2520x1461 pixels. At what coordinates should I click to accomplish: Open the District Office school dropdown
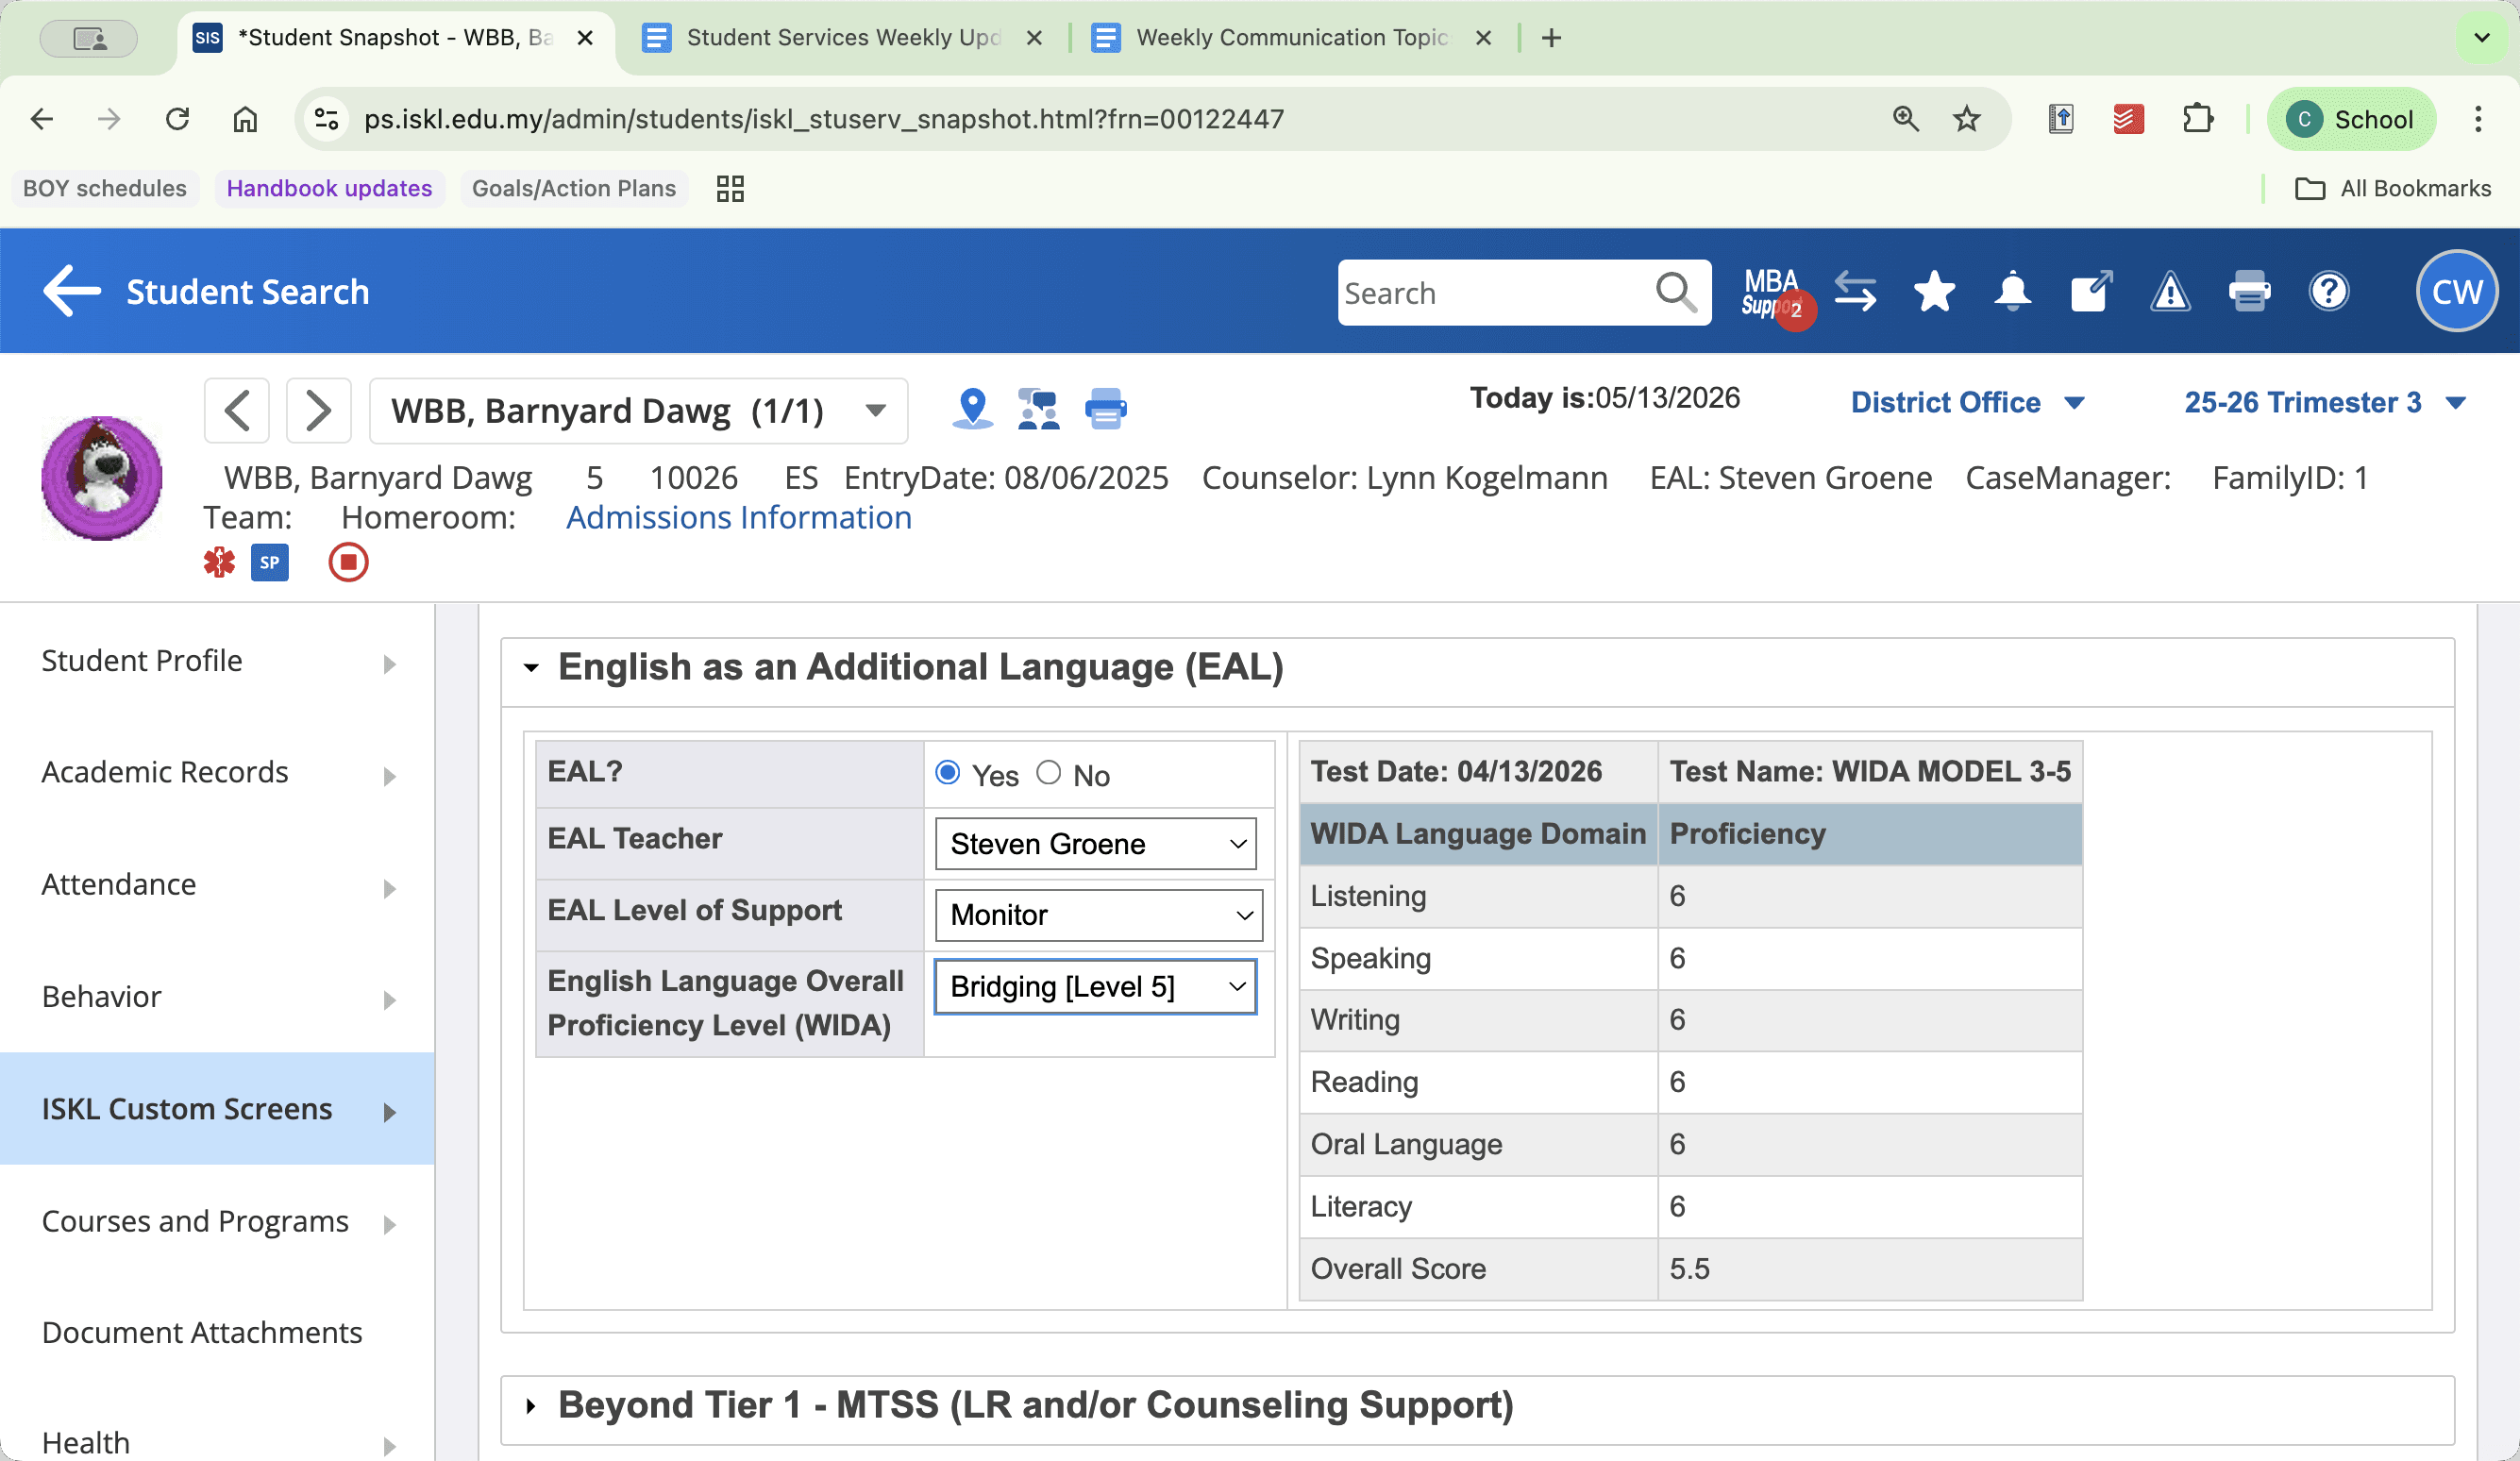[1967, 403]
